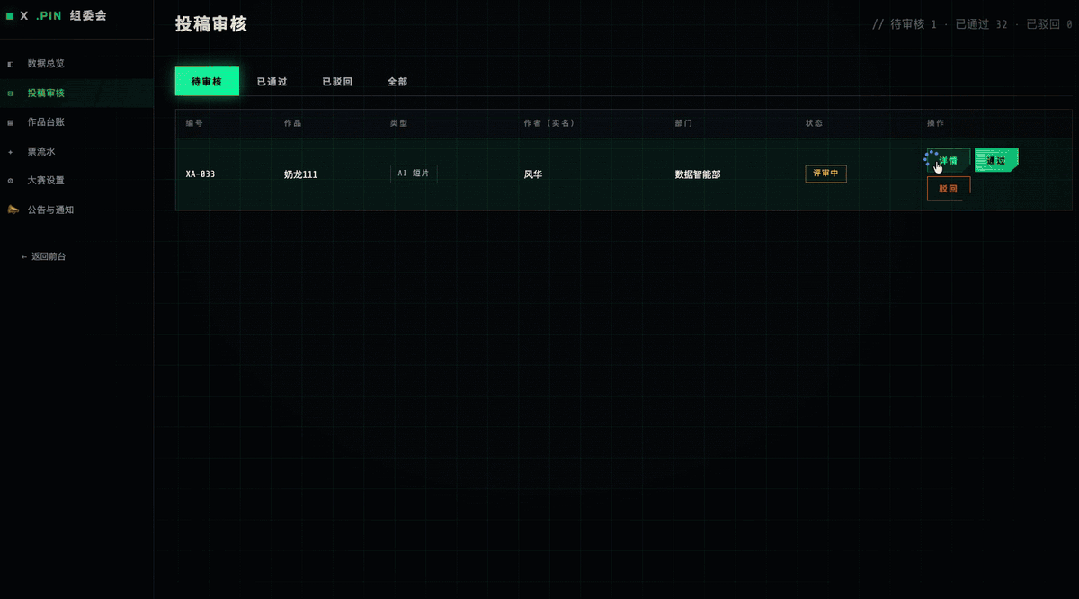Click the 作者（实名） column header
This screenshot has width=1079, height=599.
pos(548,124)
